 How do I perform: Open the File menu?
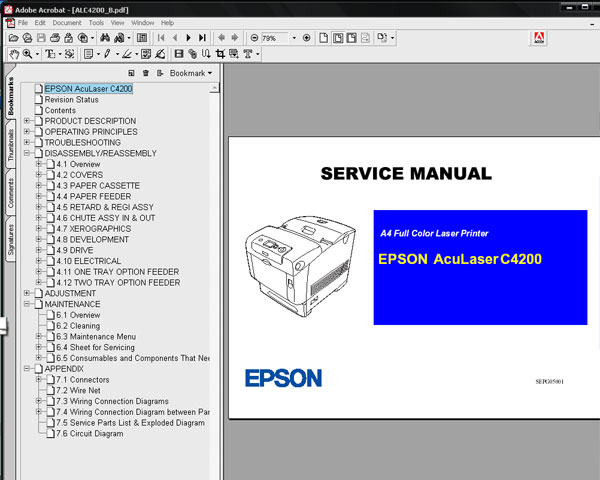coord(23,23)
